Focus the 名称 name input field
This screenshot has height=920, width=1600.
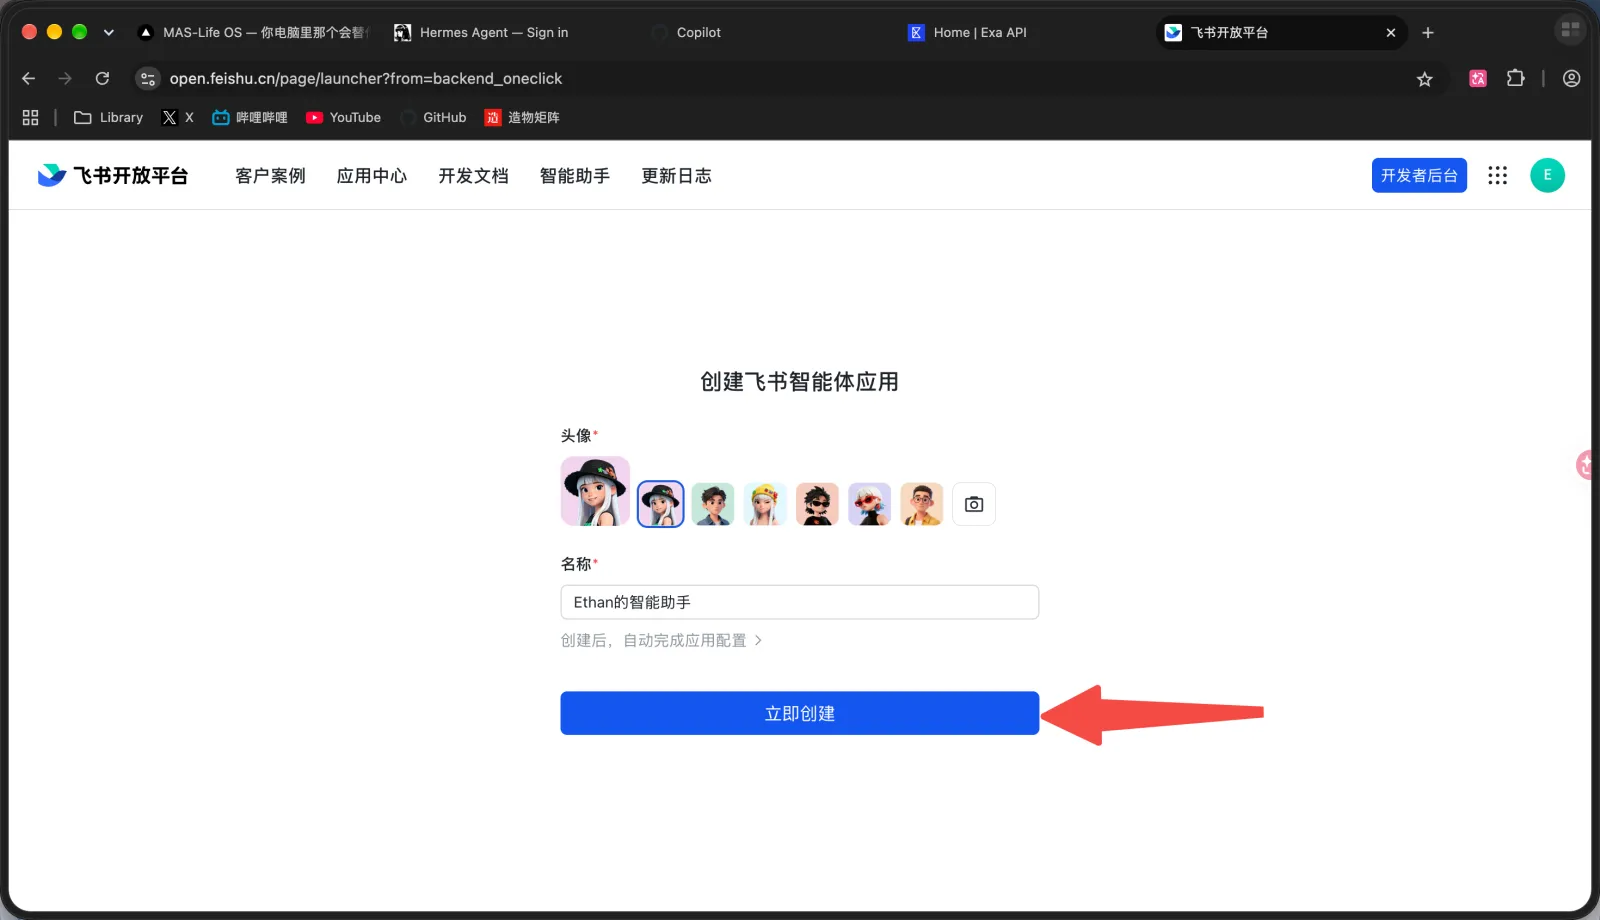pyautogui.click(x=799, y=602)
